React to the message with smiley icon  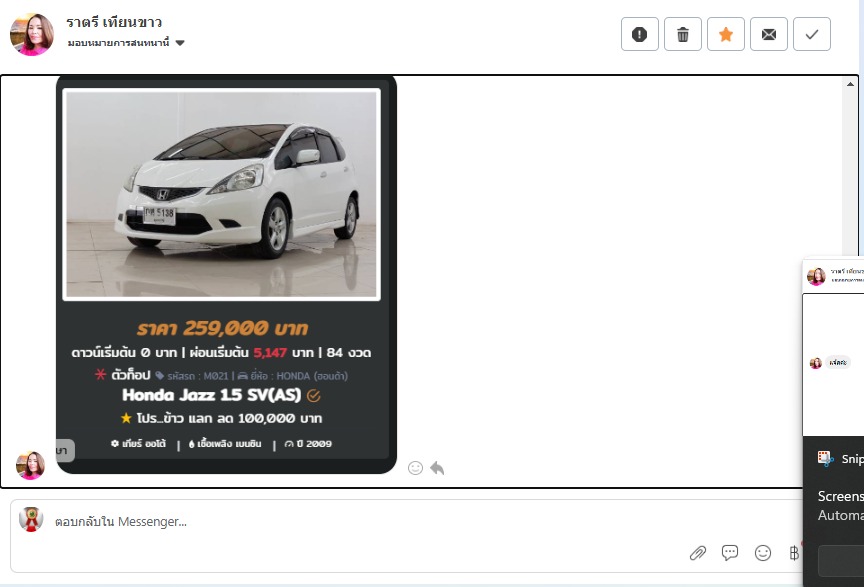[415, 467]
